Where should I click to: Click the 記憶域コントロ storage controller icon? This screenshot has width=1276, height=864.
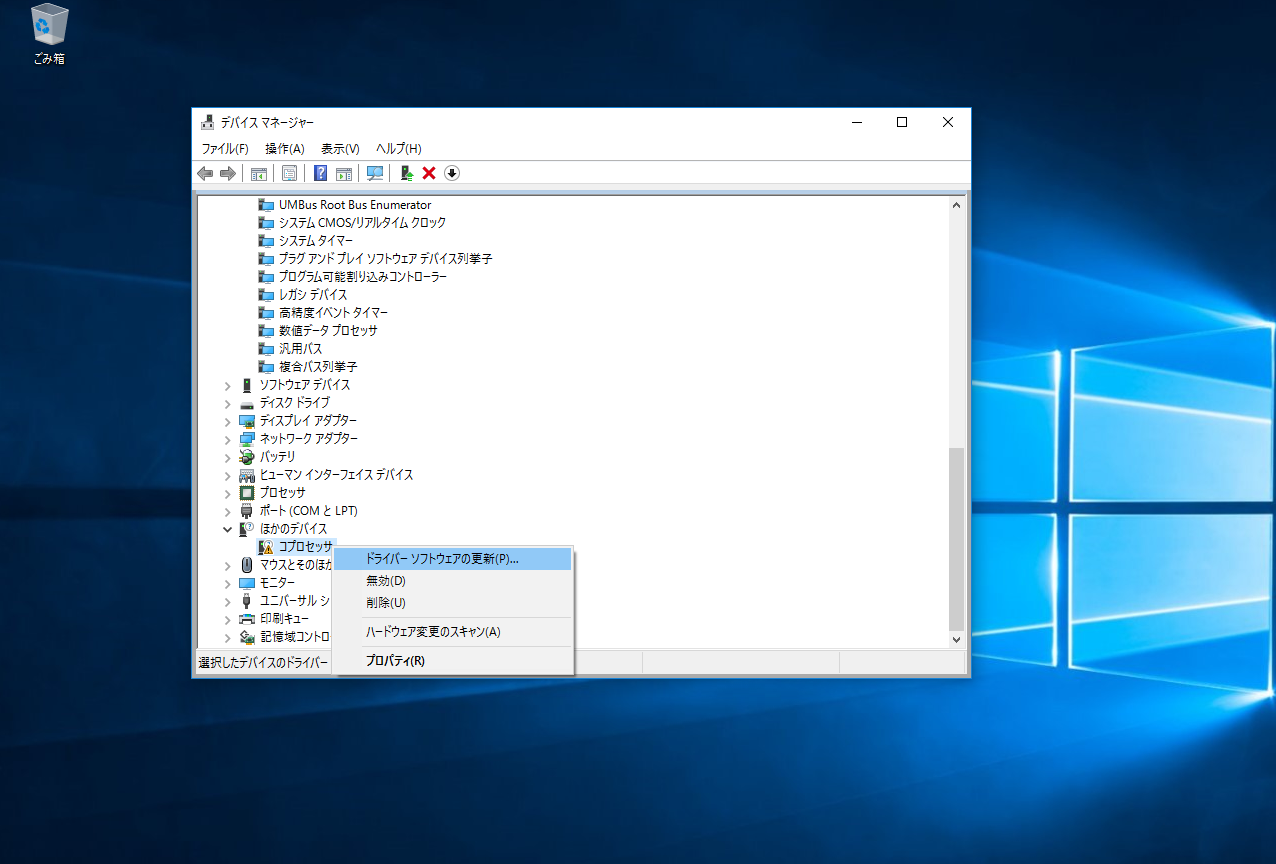click(x=247, y=637)
